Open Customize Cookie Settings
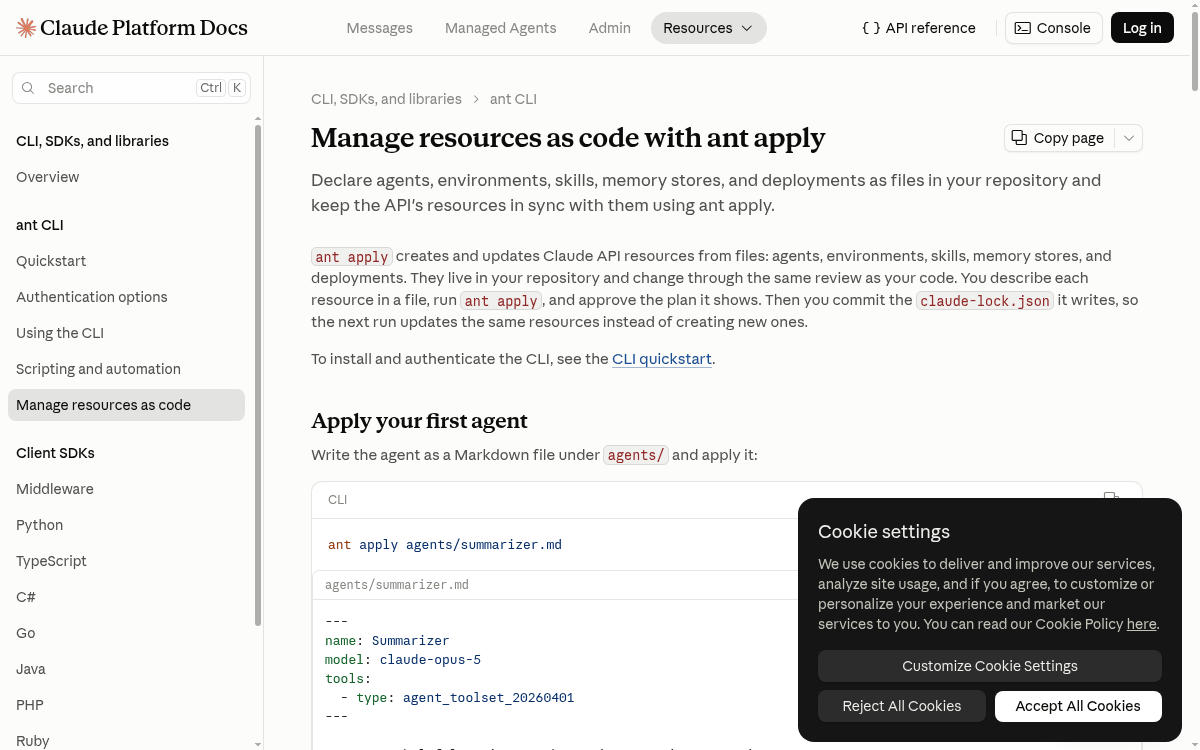Image resolution: width=1200 pixels, height=750 pixels. 990,666
